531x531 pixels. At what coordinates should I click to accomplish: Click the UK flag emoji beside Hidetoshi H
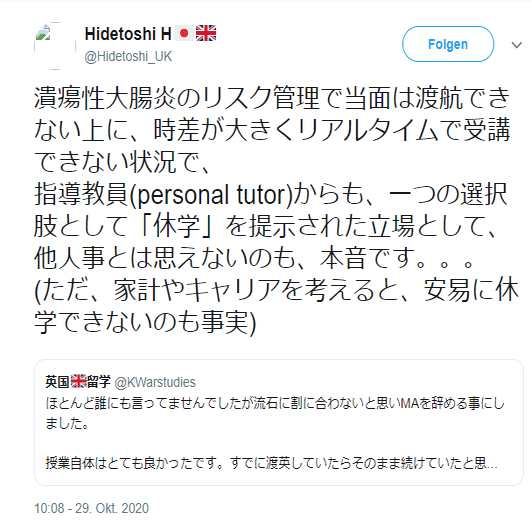(x=206, y=33)
